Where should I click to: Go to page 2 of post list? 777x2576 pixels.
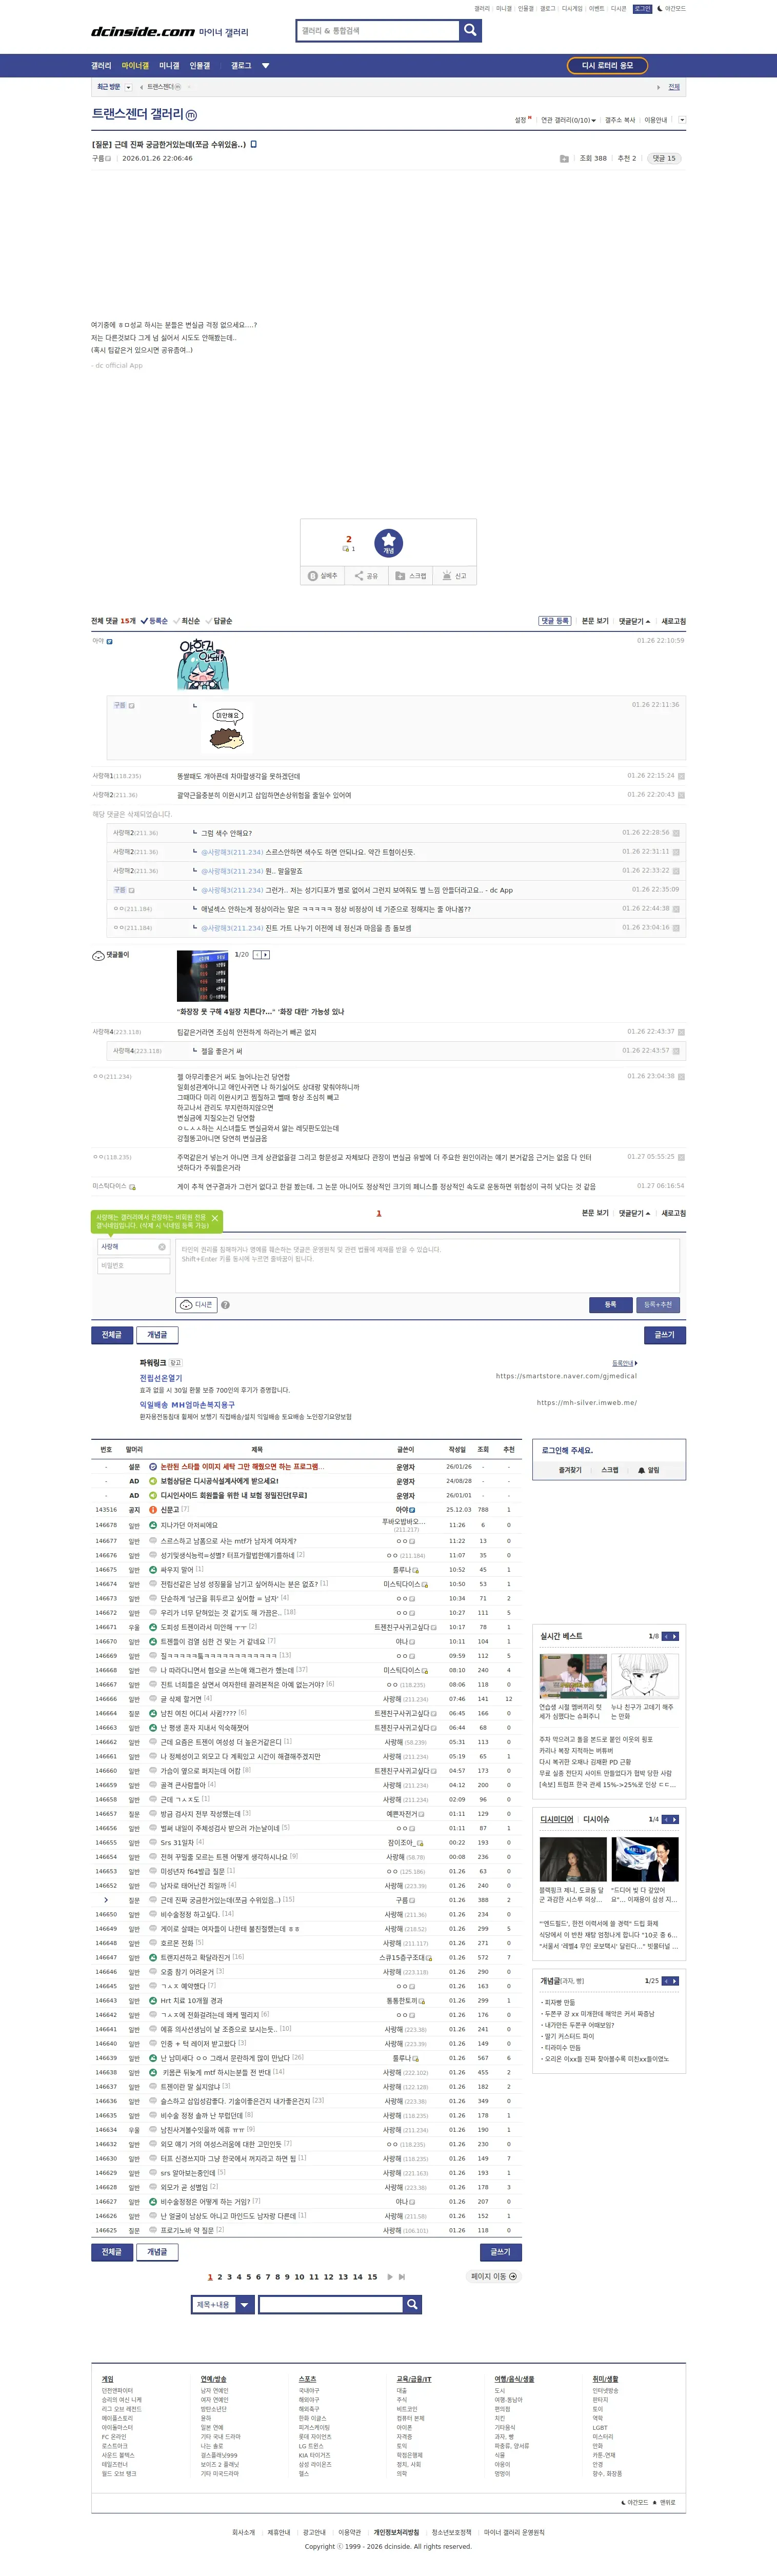coord(220,2277)
